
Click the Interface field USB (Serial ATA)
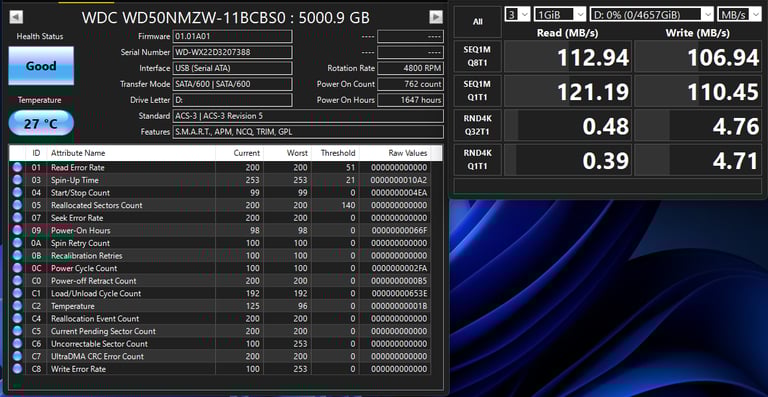(x=233, y=69)
